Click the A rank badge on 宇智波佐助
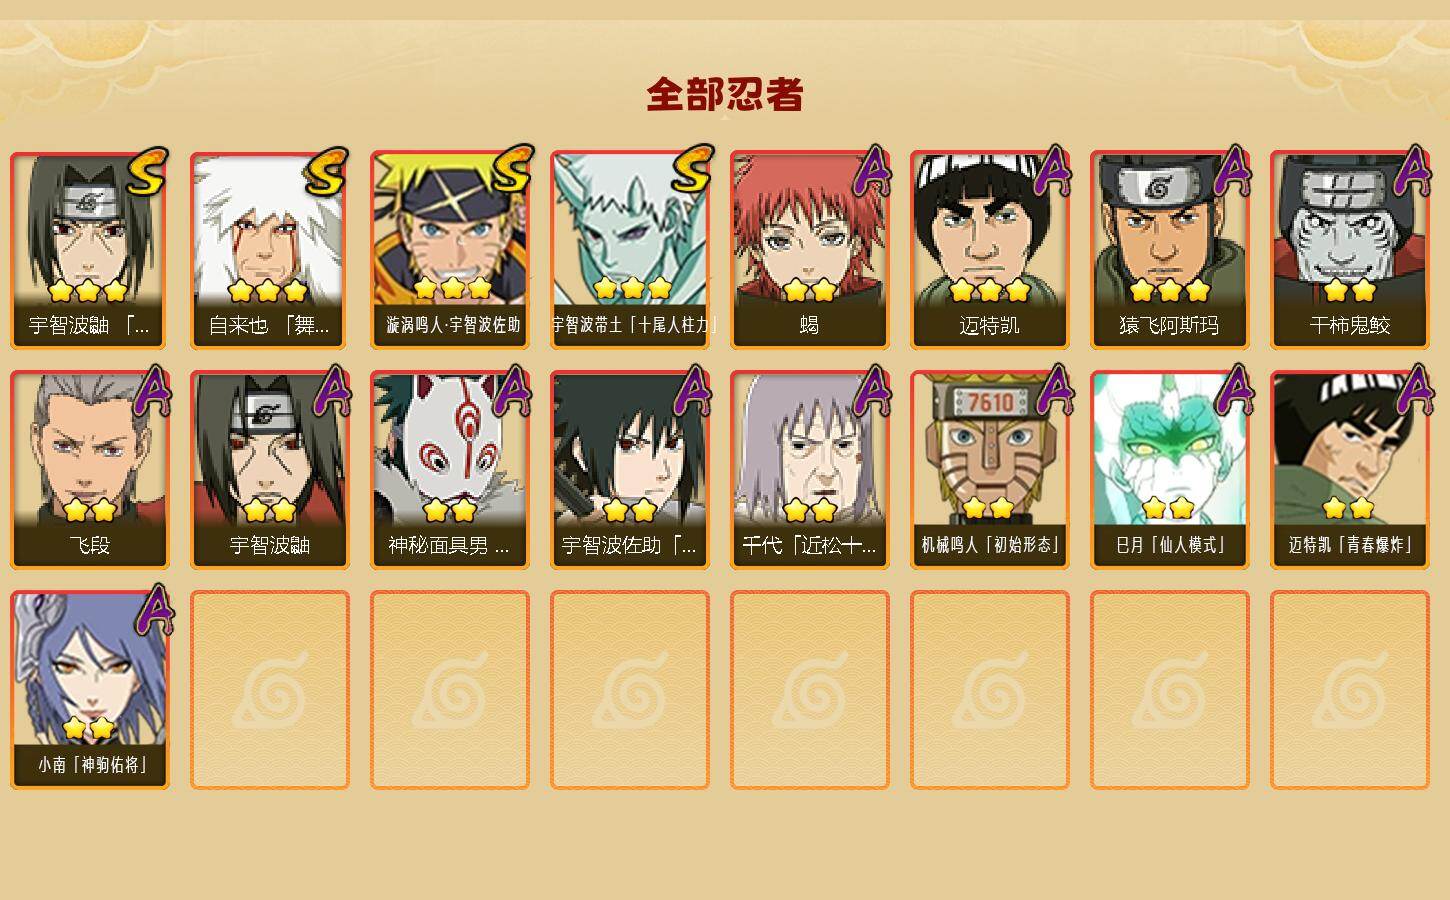This screenshot has width=1450, height=900. click(x=693, y=392)
